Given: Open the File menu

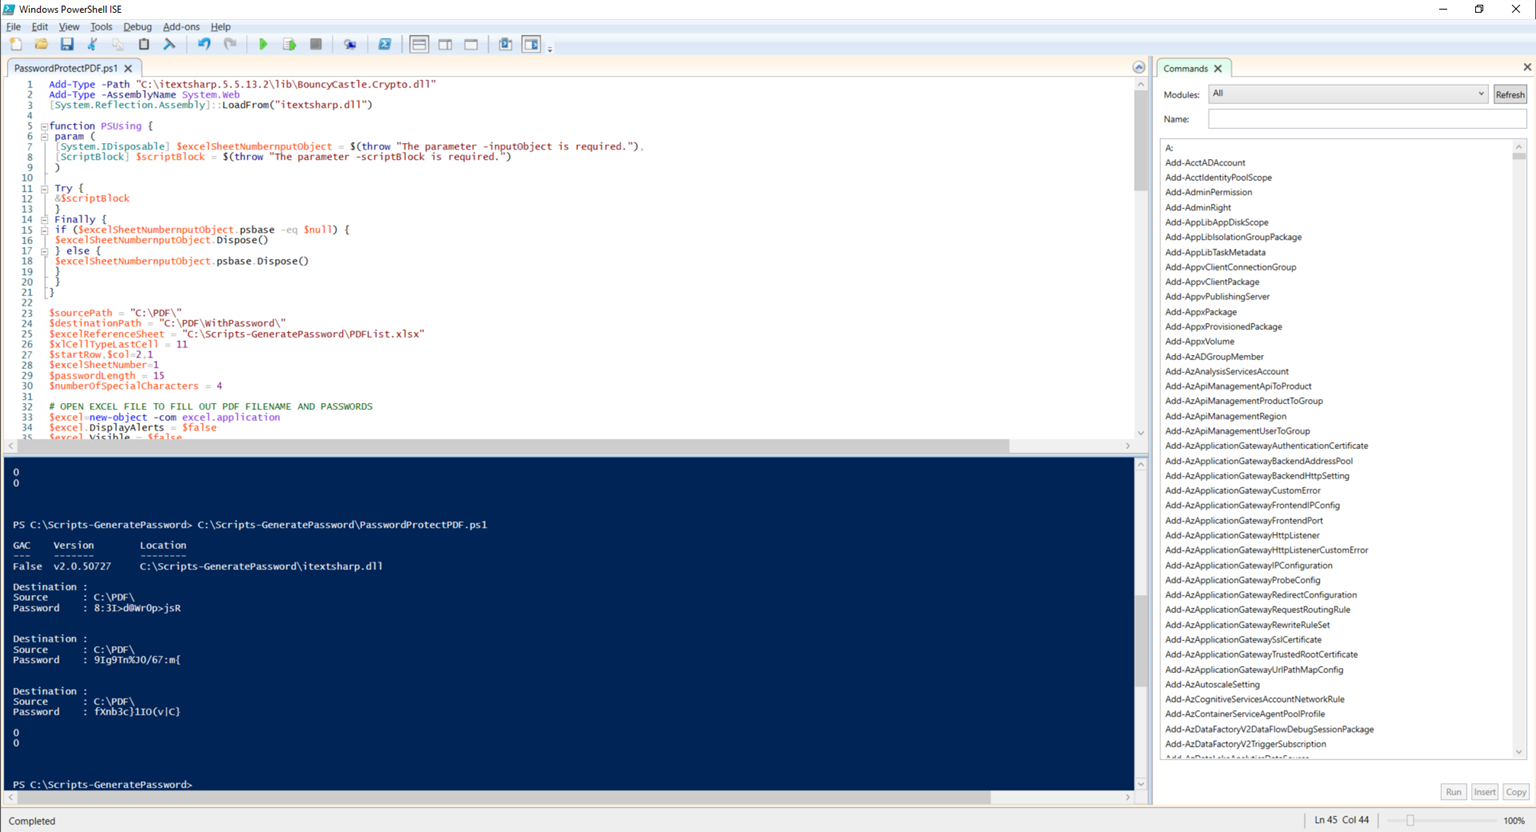Looking at the screenshot, I should tap(13, 27).
